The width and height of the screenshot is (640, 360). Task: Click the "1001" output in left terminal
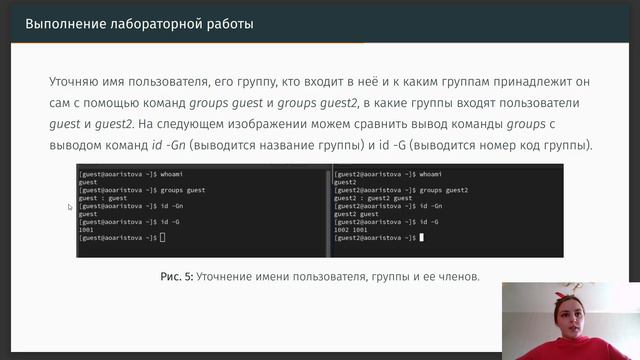(x=86, y=230)
